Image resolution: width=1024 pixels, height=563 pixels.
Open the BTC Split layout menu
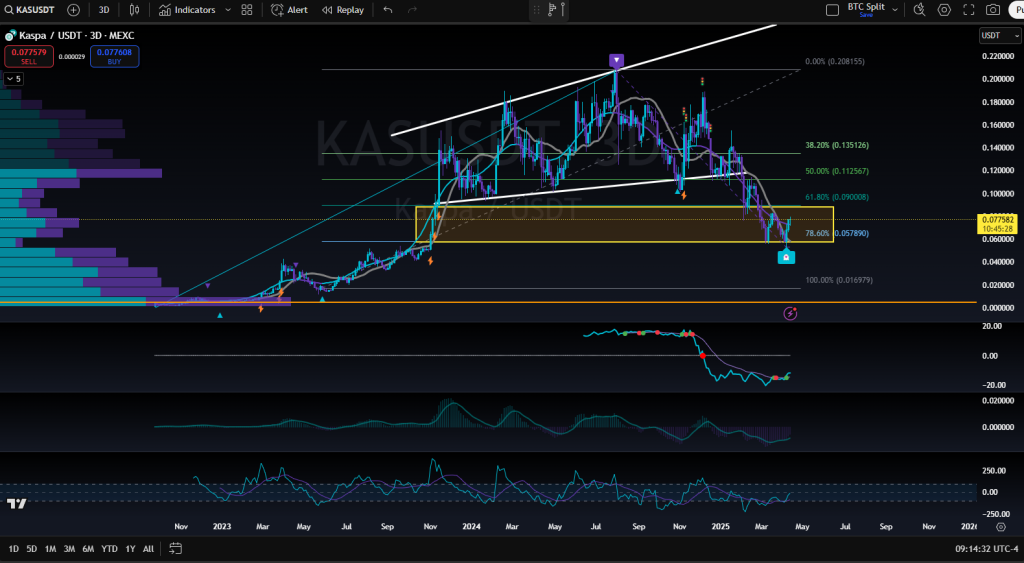pos(895,10)
